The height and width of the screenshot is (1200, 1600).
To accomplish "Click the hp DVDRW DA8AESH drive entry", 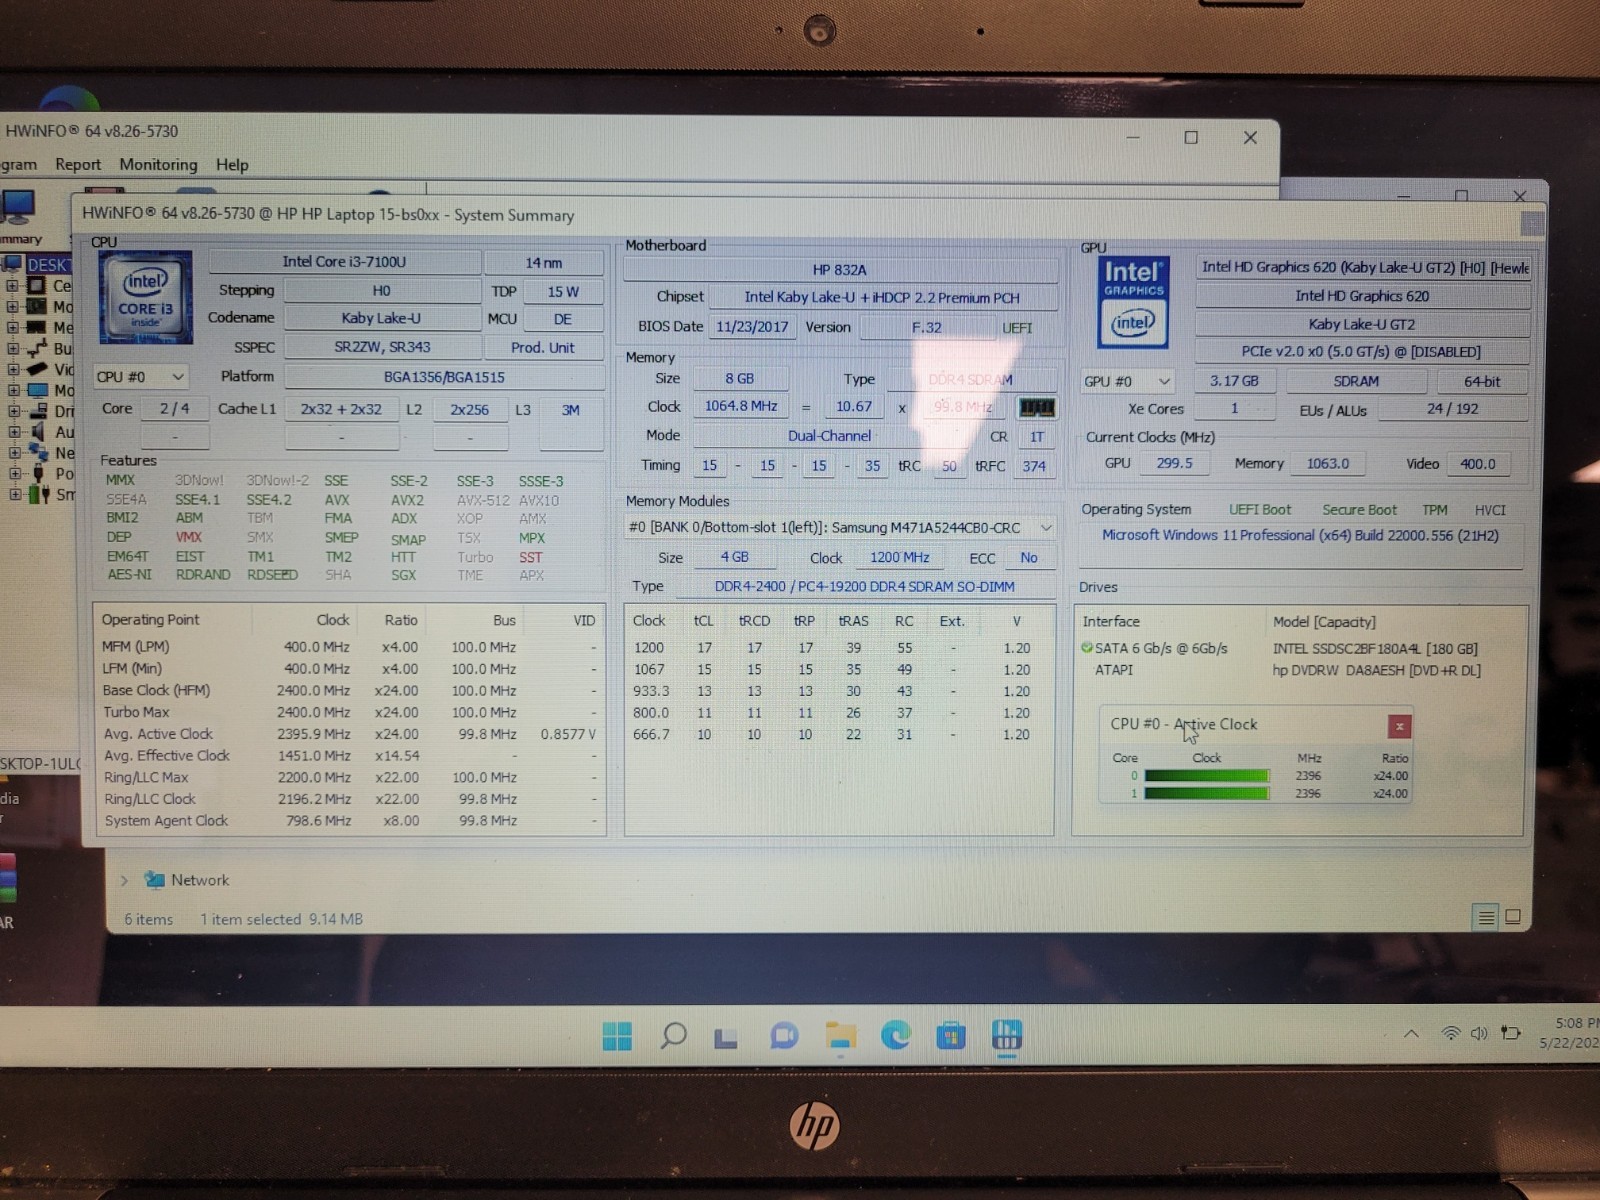I will click(x=1377, y=671).
